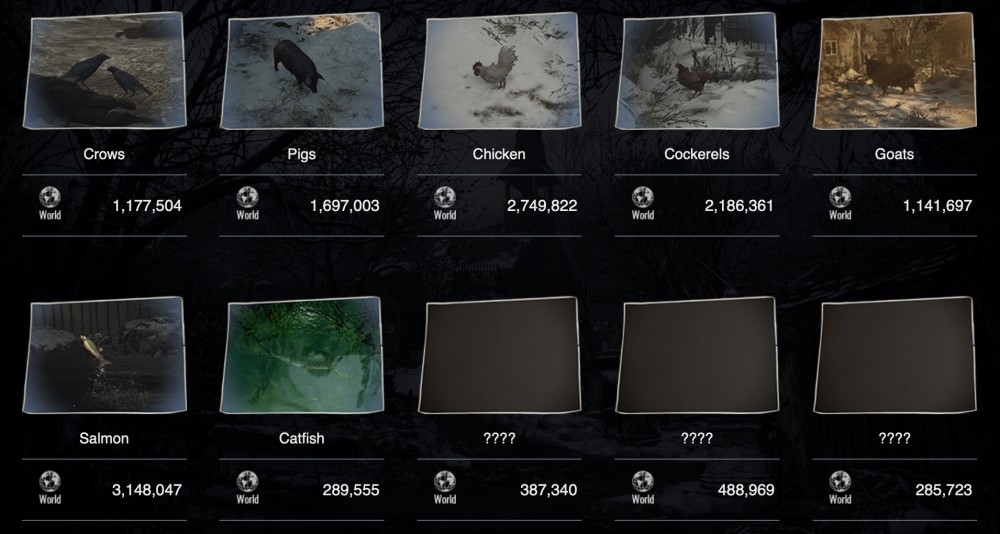Click the Goats label text
The height and width of the screenshot is (534, 1000).
point(894,154)
